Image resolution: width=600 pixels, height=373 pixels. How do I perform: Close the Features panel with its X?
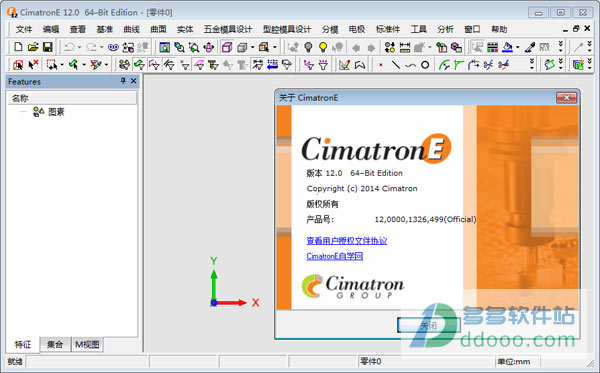coord(134,81)
